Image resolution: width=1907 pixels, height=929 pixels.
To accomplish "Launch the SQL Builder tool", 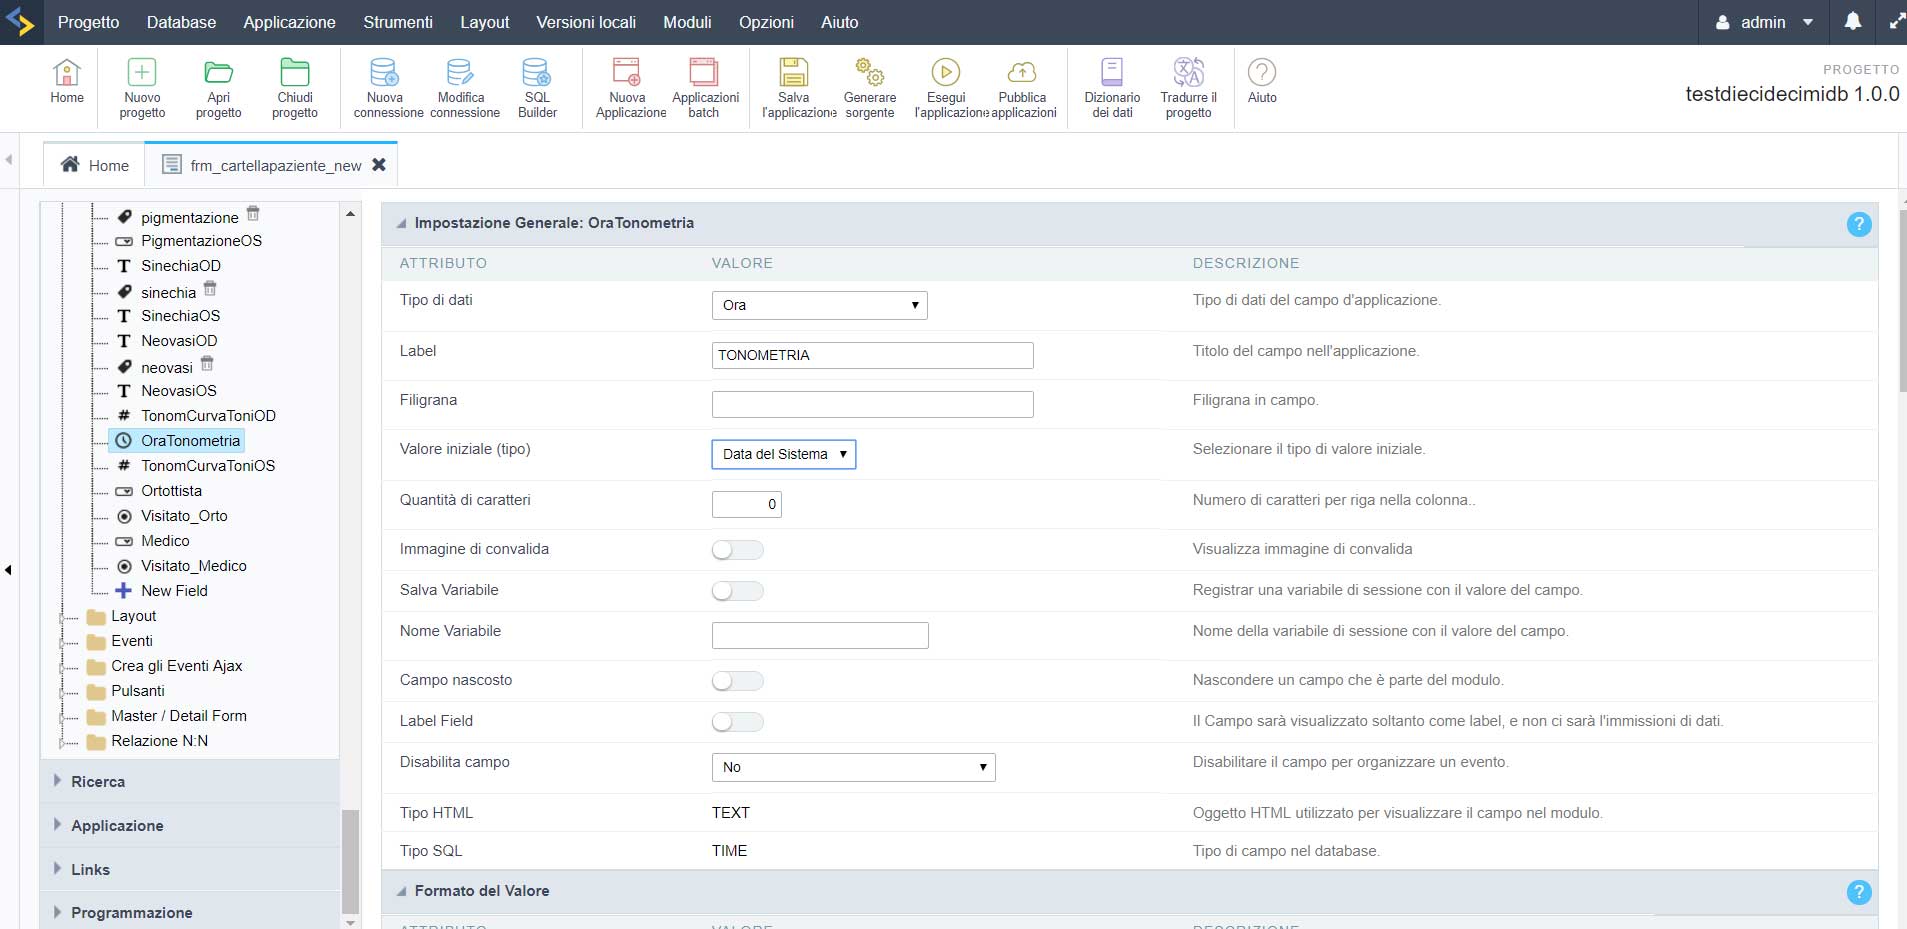I will (537, 88).
